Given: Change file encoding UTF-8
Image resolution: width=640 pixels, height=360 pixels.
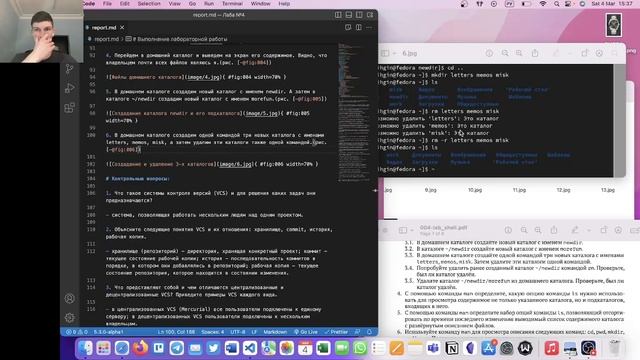Looking at the screenshot, I should pos(238,332).
